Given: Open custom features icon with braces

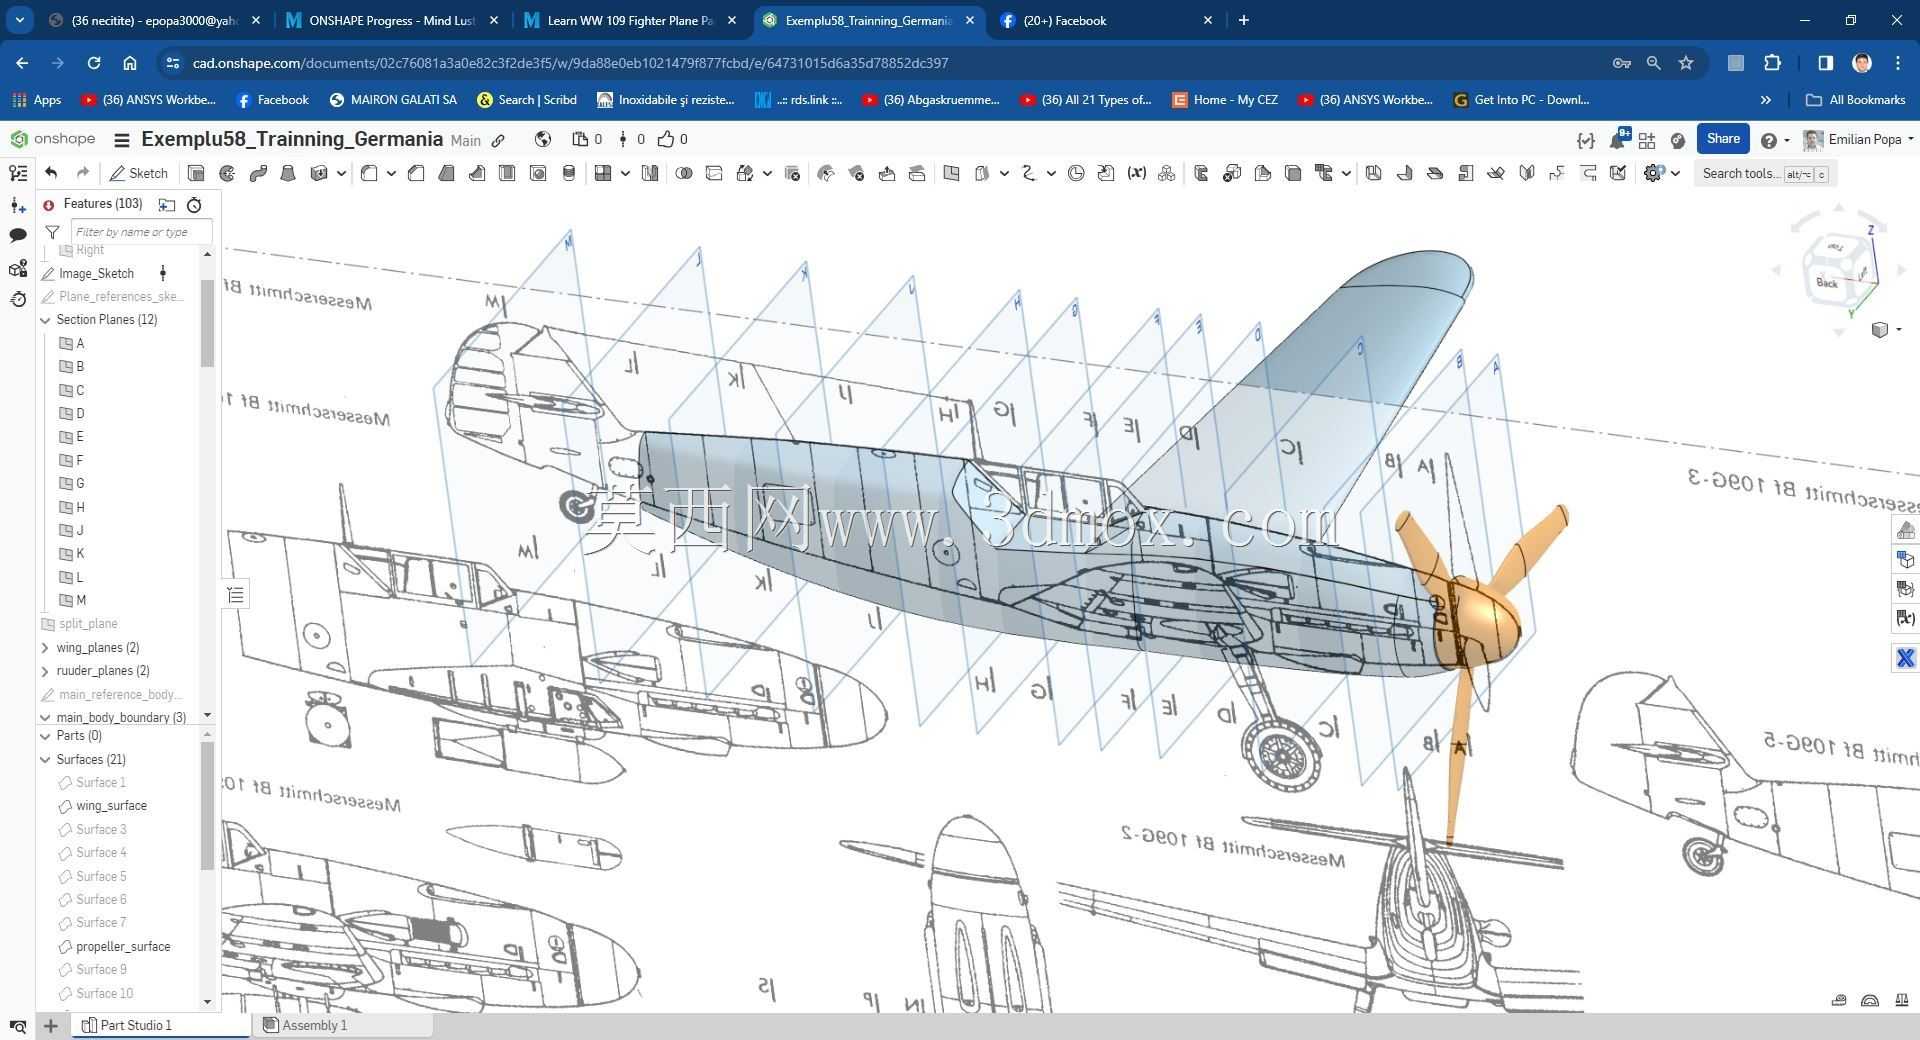Looking at the screenshot, I should 1586,140.
